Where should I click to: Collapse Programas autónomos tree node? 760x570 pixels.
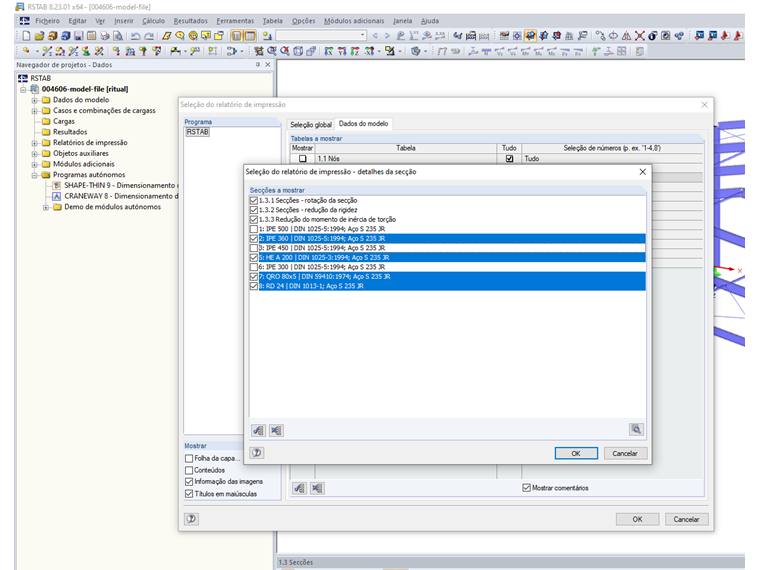(x=34, y=175)
